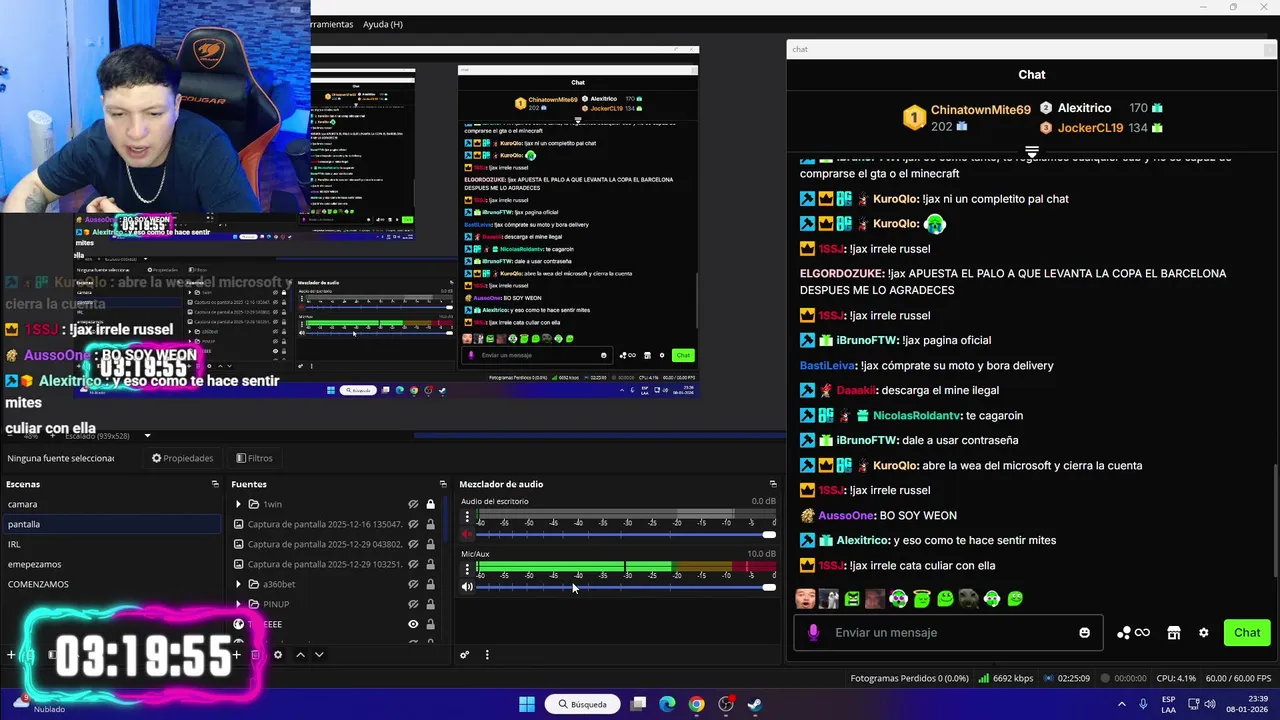The height and width of the screenshot is (720, 1280).
Task: Open ChinatownMite69 in the leaderboard
Action: point(980,110)
